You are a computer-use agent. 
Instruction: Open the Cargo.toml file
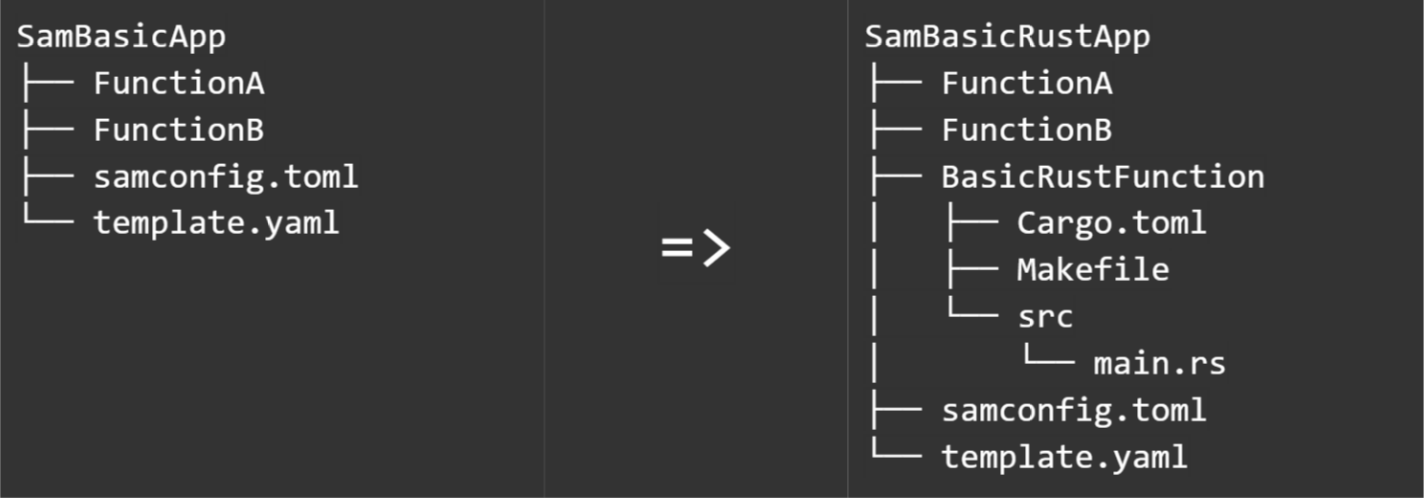tap(1111, 223)
